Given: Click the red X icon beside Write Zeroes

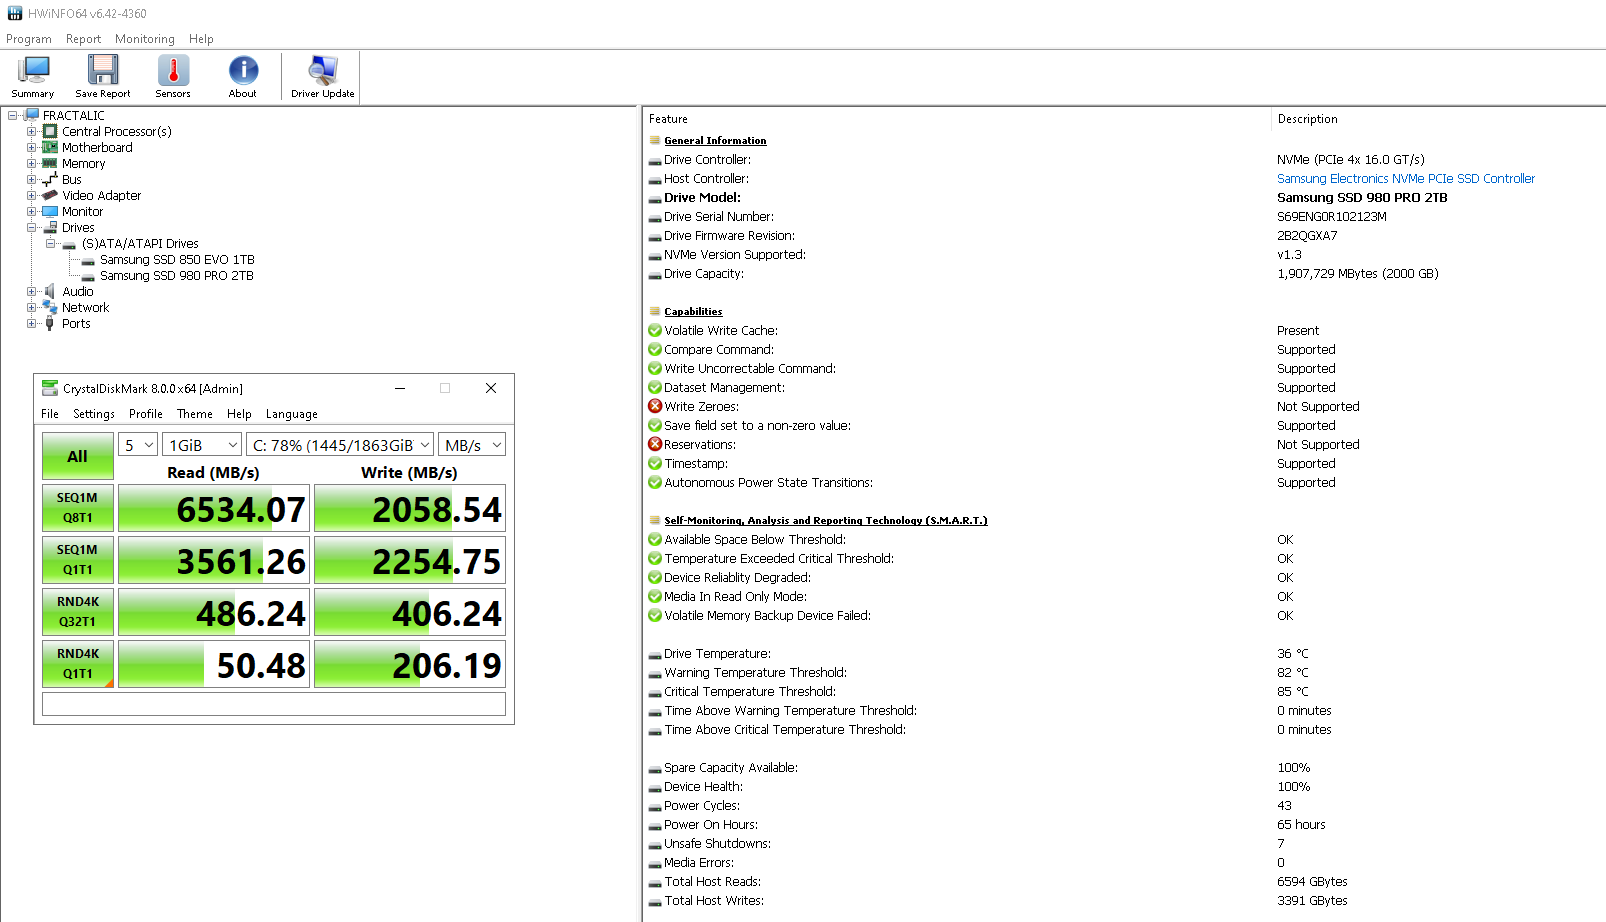Looking at the screenshot, I should tap(655, 406).
